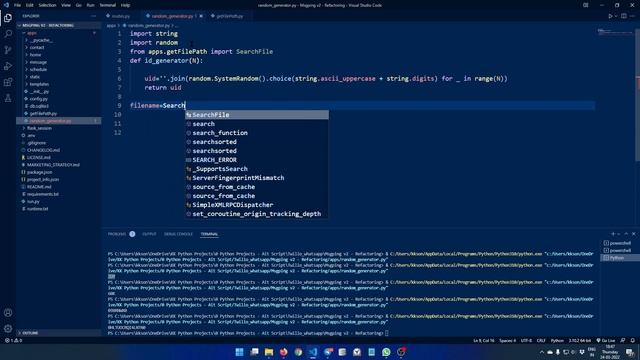Split the editor right
This screenshot has width=640, height=360.
[624, 16]
